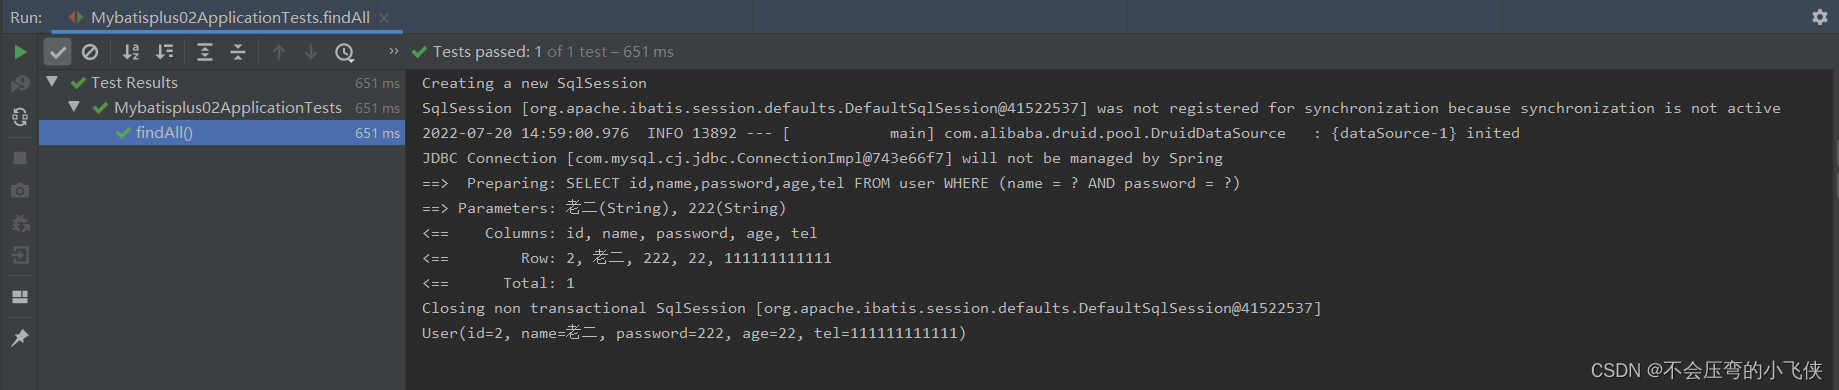The height and width of the screenshot is (390, 1839).
Task: Collapse the Test Results tree node
Action: [x=52, y=82]
